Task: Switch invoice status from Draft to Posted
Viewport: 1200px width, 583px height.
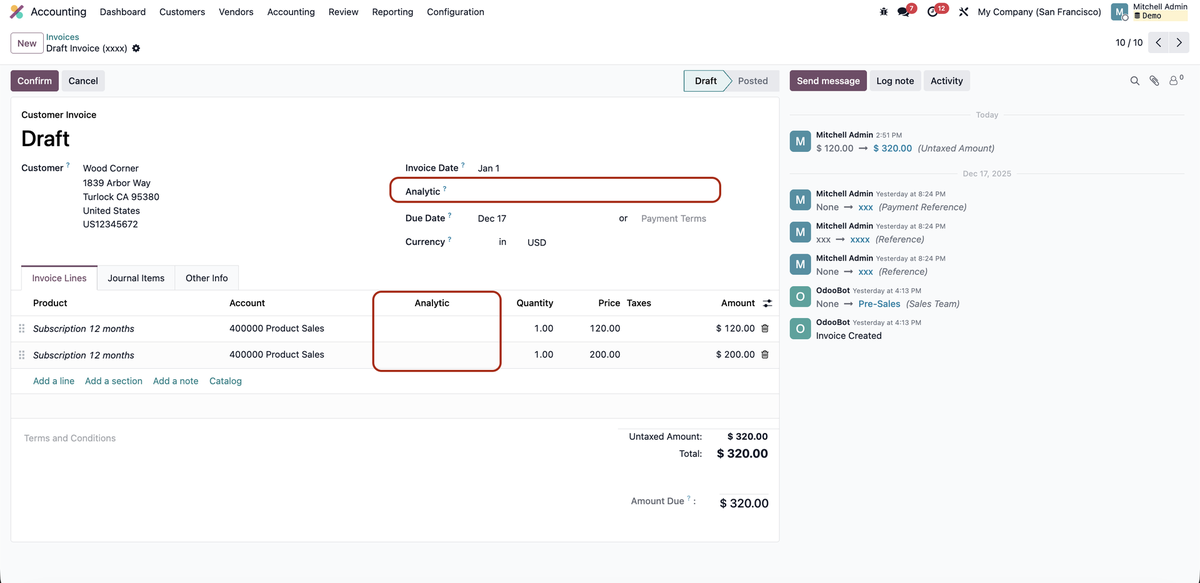Action: (x=752, y=80)
